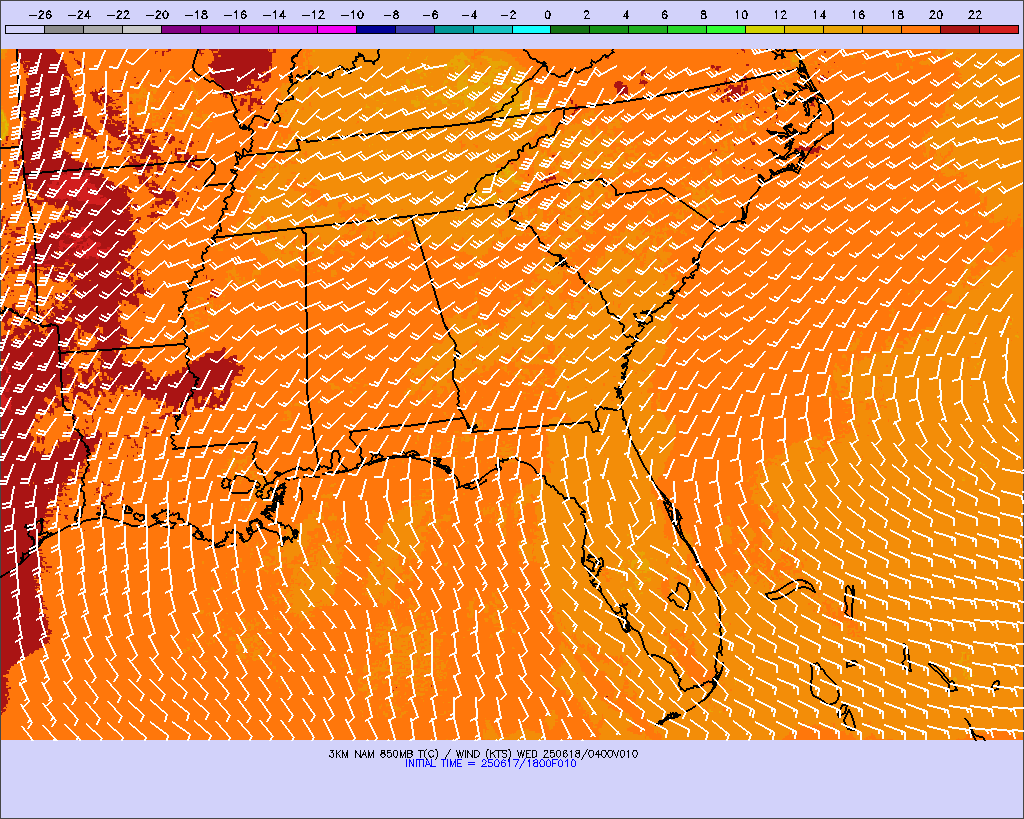
Task: Select the 12 scale label
Action: 780,14
